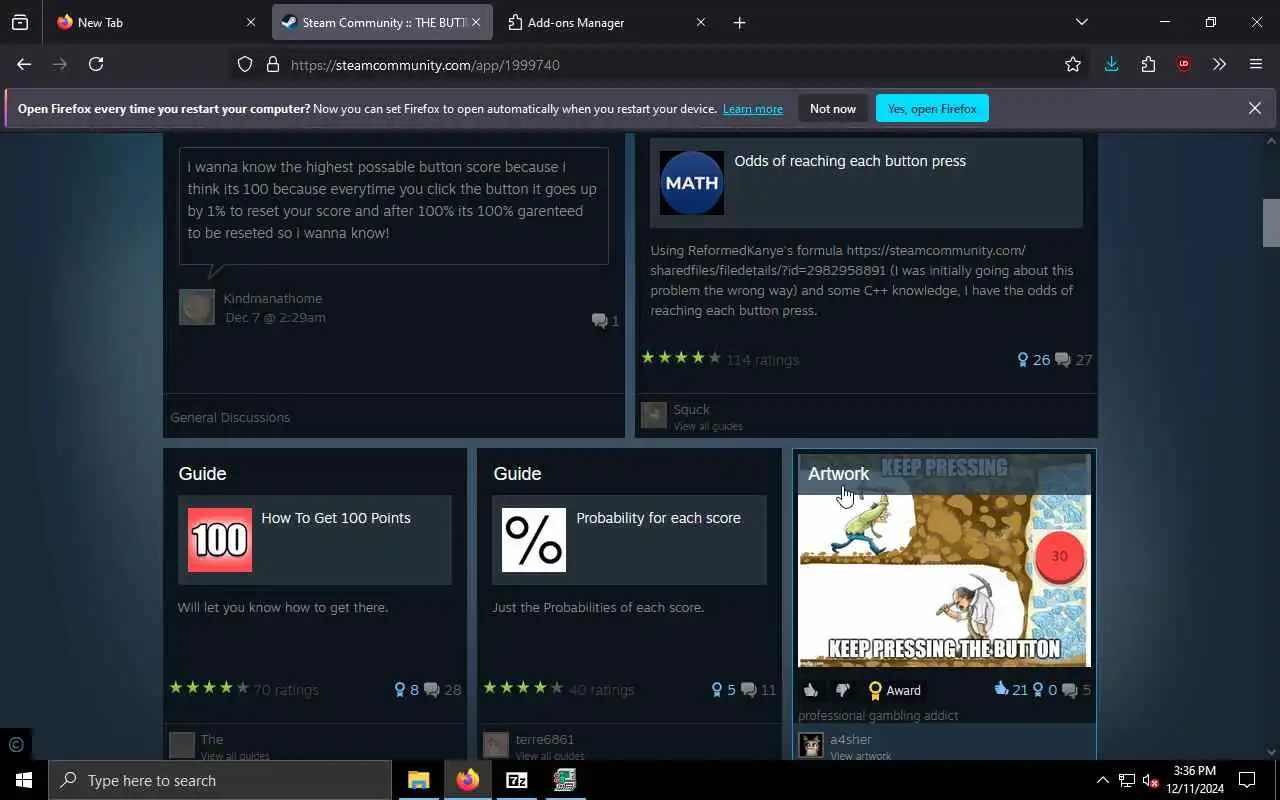Close Add-ons Manager tab
Image resolution: width=1280 pixels, height=800 pixels.
pos(700,22)
